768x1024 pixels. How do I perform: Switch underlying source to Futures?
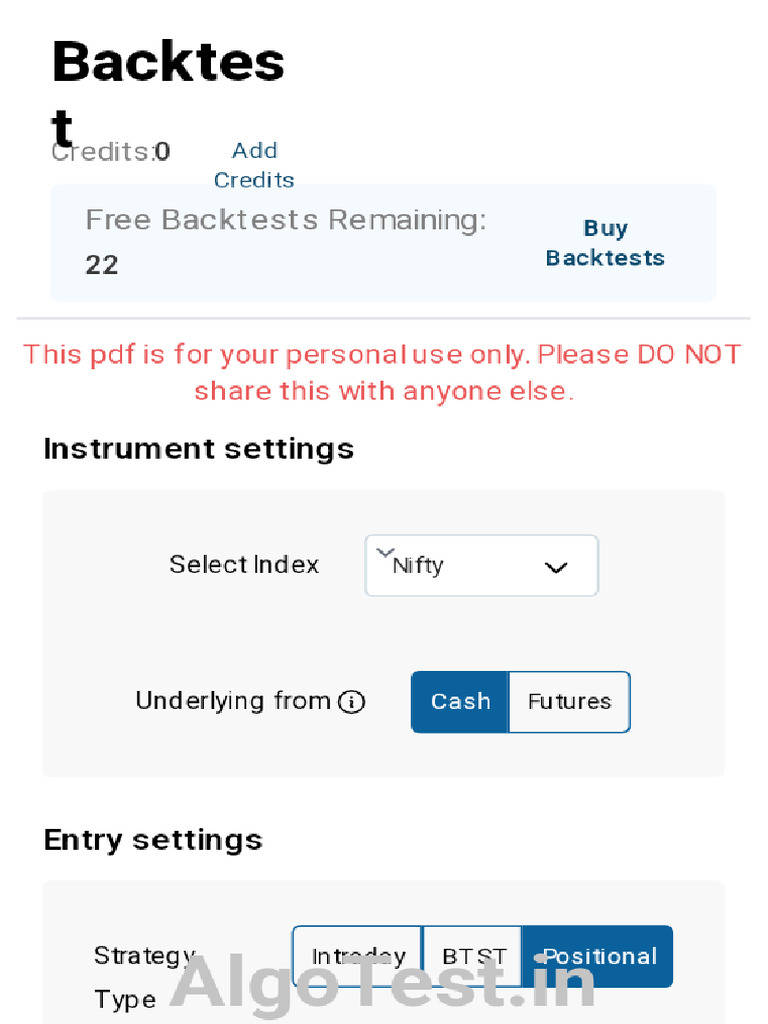[x=569, y=702]
